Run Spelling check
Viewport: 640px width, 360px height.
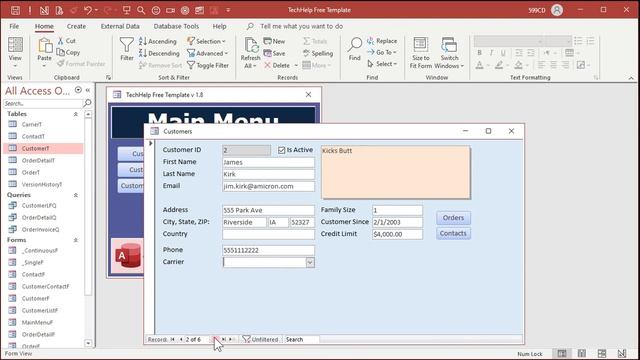click(318, 53)
